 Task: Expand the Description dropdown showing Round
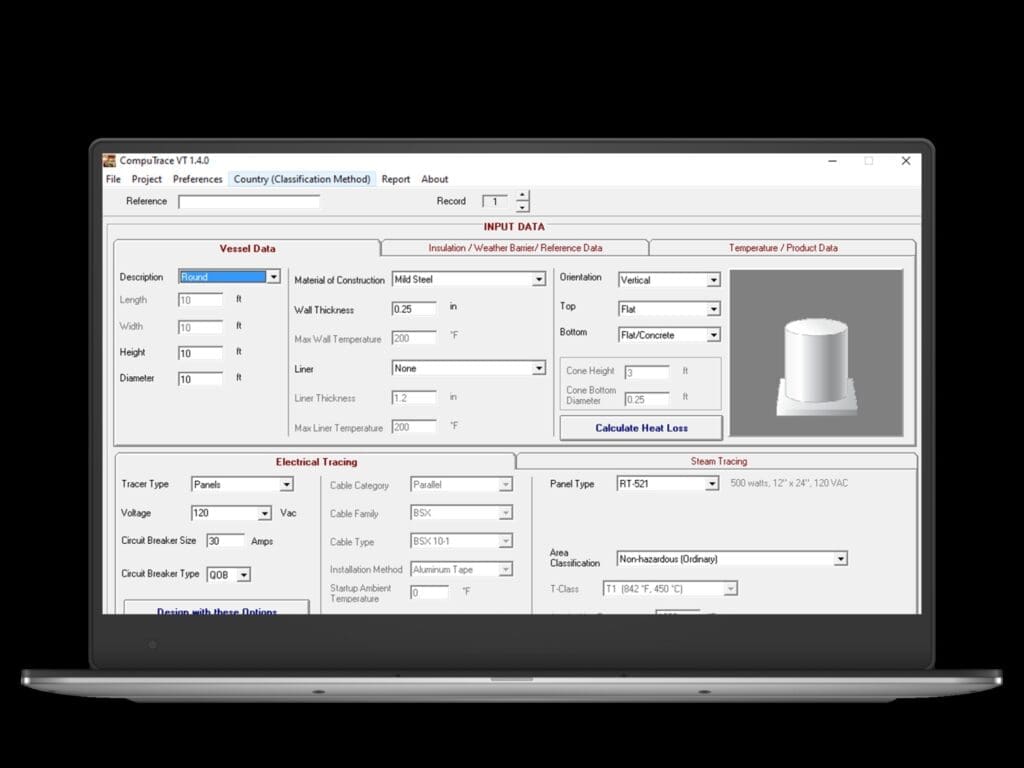(x=273, y=277)
